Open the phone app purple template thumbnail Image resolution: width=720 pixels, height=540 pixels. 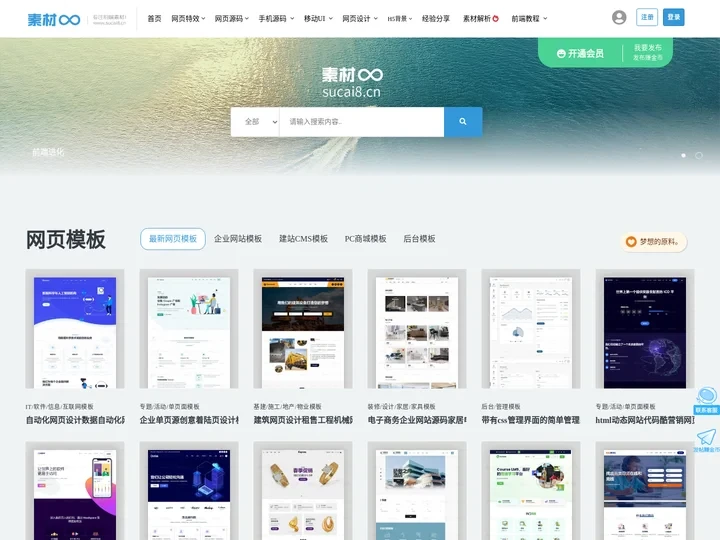pyautogui.click(x=75, y=491)
